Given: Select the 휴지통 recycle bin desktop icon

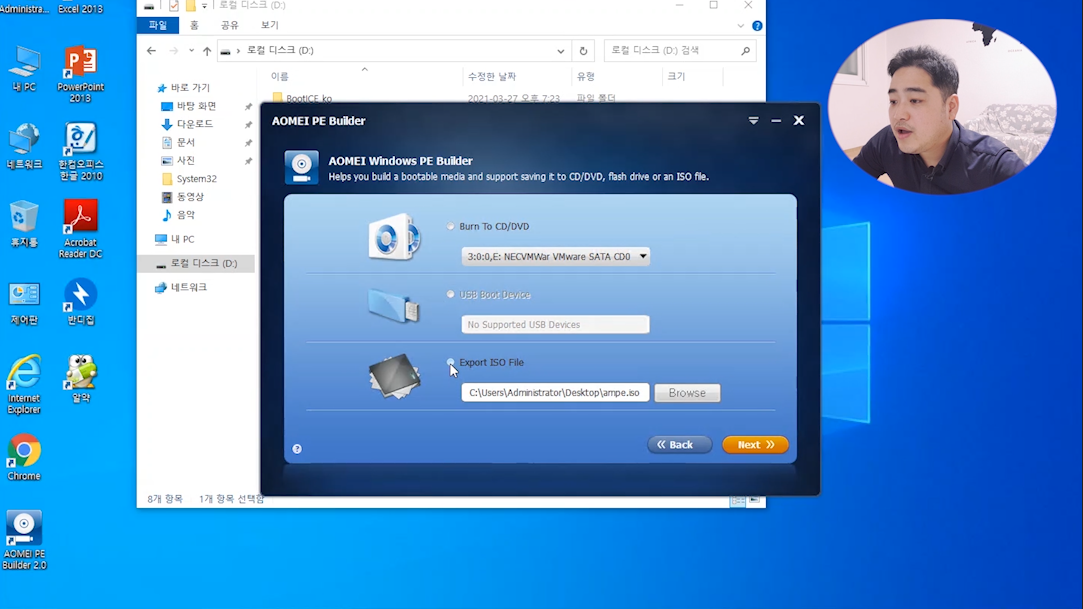Looking at the screenshot, I should point(24,224).
